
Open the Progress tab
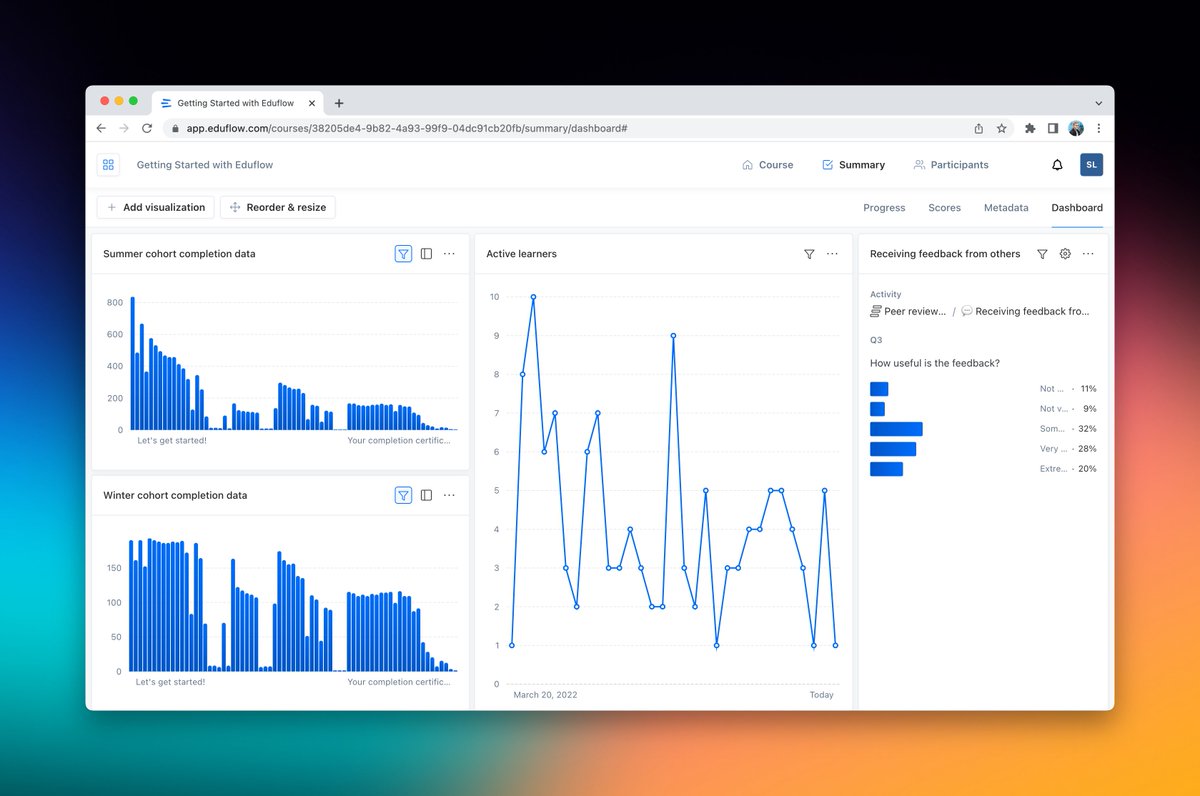[884, 207]
